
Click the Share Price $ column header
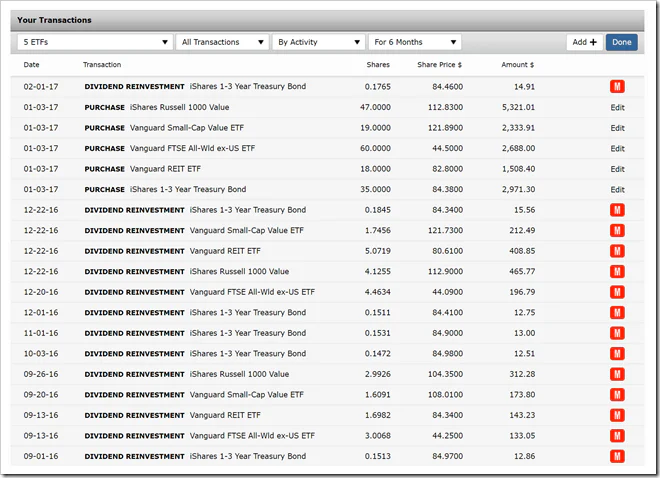click(x=439, y=65)
